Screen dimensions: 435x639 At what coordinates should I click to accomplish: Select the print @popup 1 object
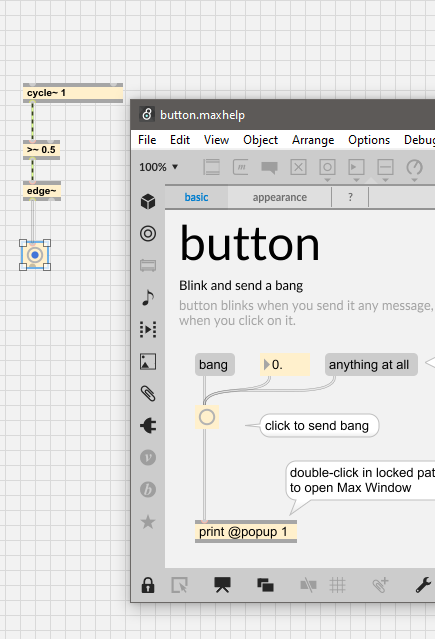pos(246,532)
